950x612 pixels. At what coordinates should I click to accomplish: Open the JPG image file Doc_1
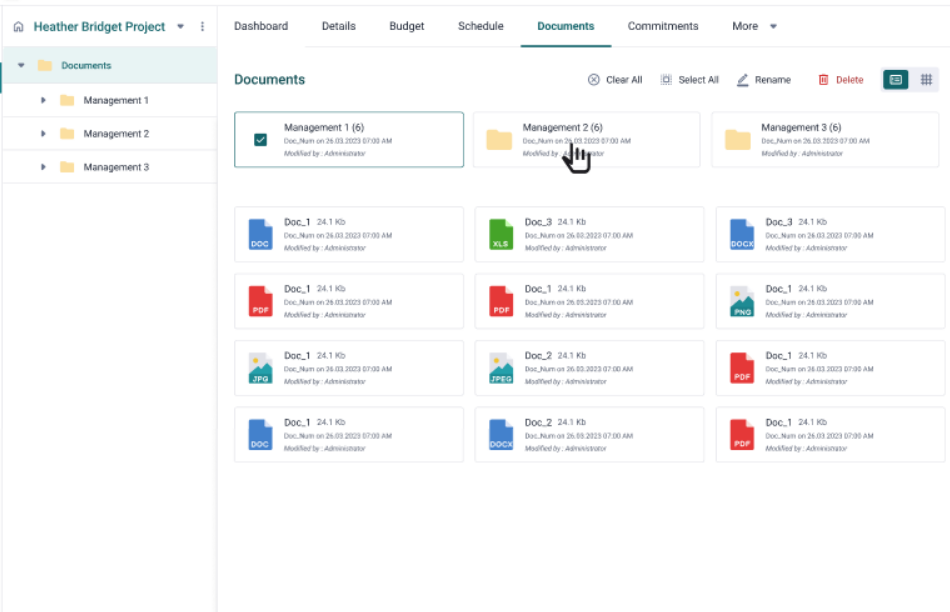click(x=260, y=368)
